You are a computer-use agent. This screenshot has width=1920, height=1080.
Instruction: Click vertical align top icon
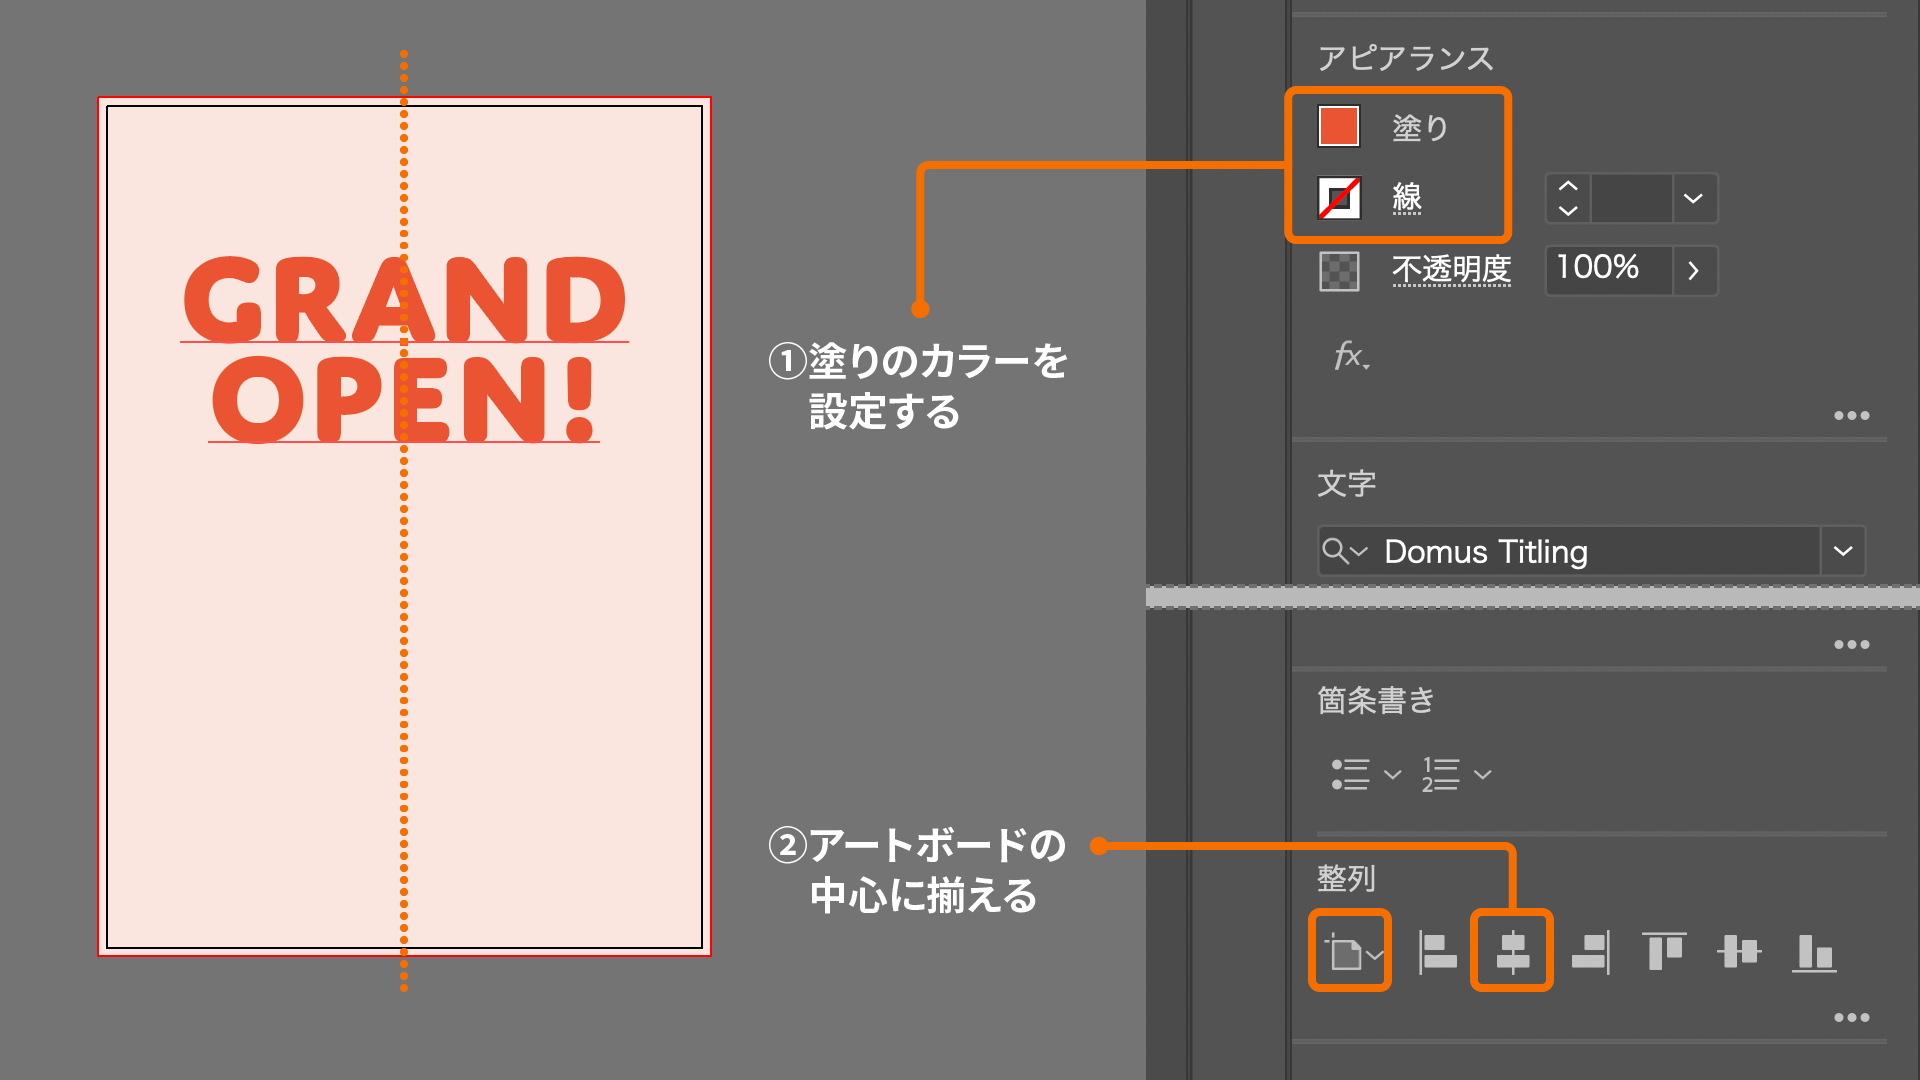click(x=1664, y=951)
